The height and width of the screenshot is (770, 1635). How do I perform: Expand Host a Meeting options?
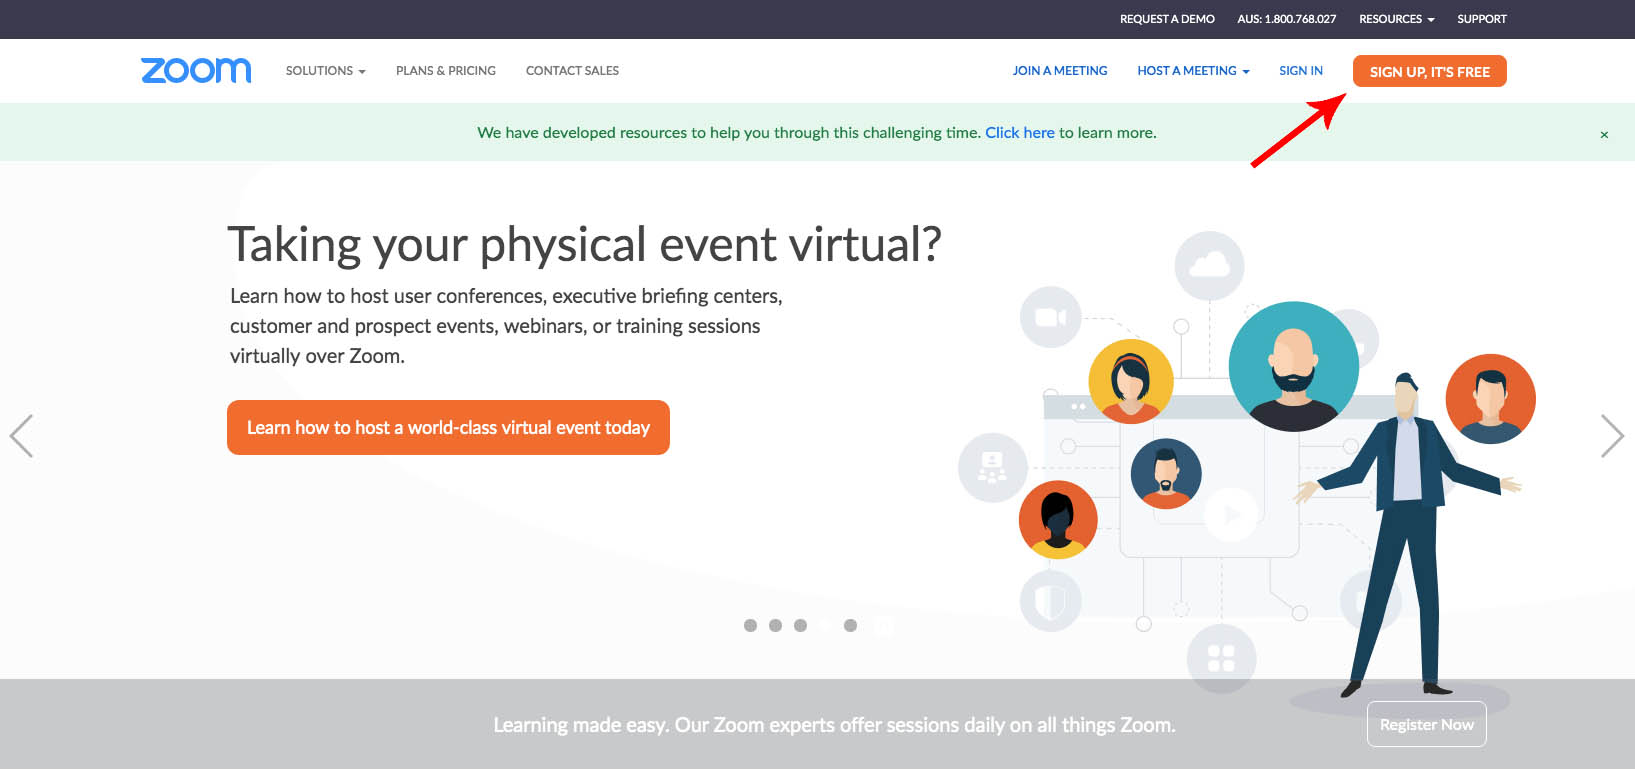click(1193, 71)
